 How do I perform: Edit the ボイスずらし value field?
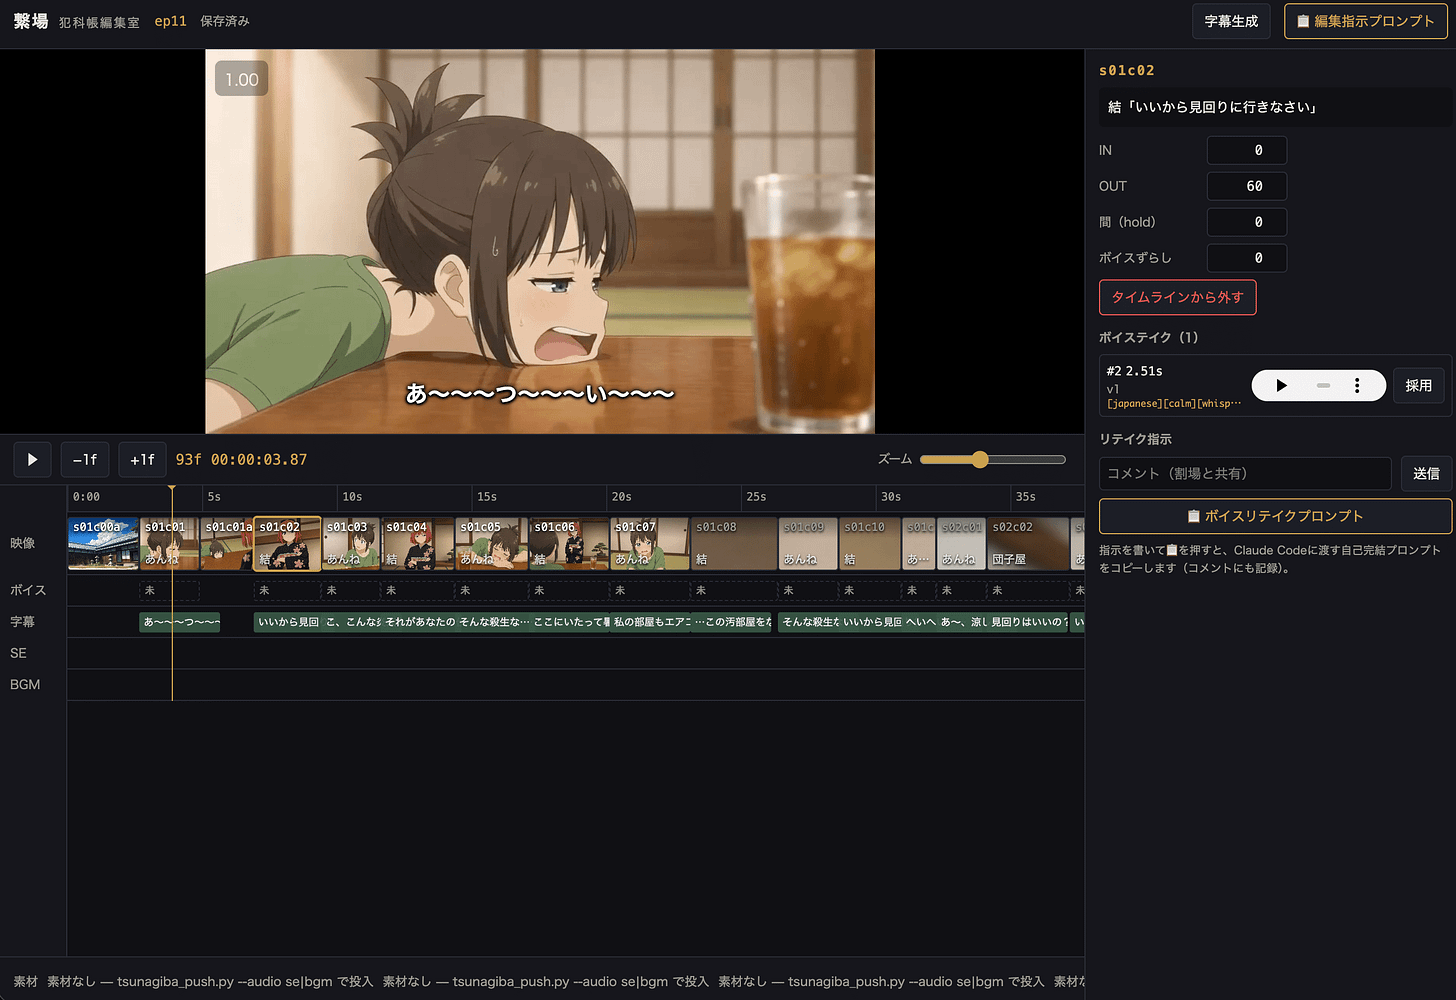[x=1247, y=258]
